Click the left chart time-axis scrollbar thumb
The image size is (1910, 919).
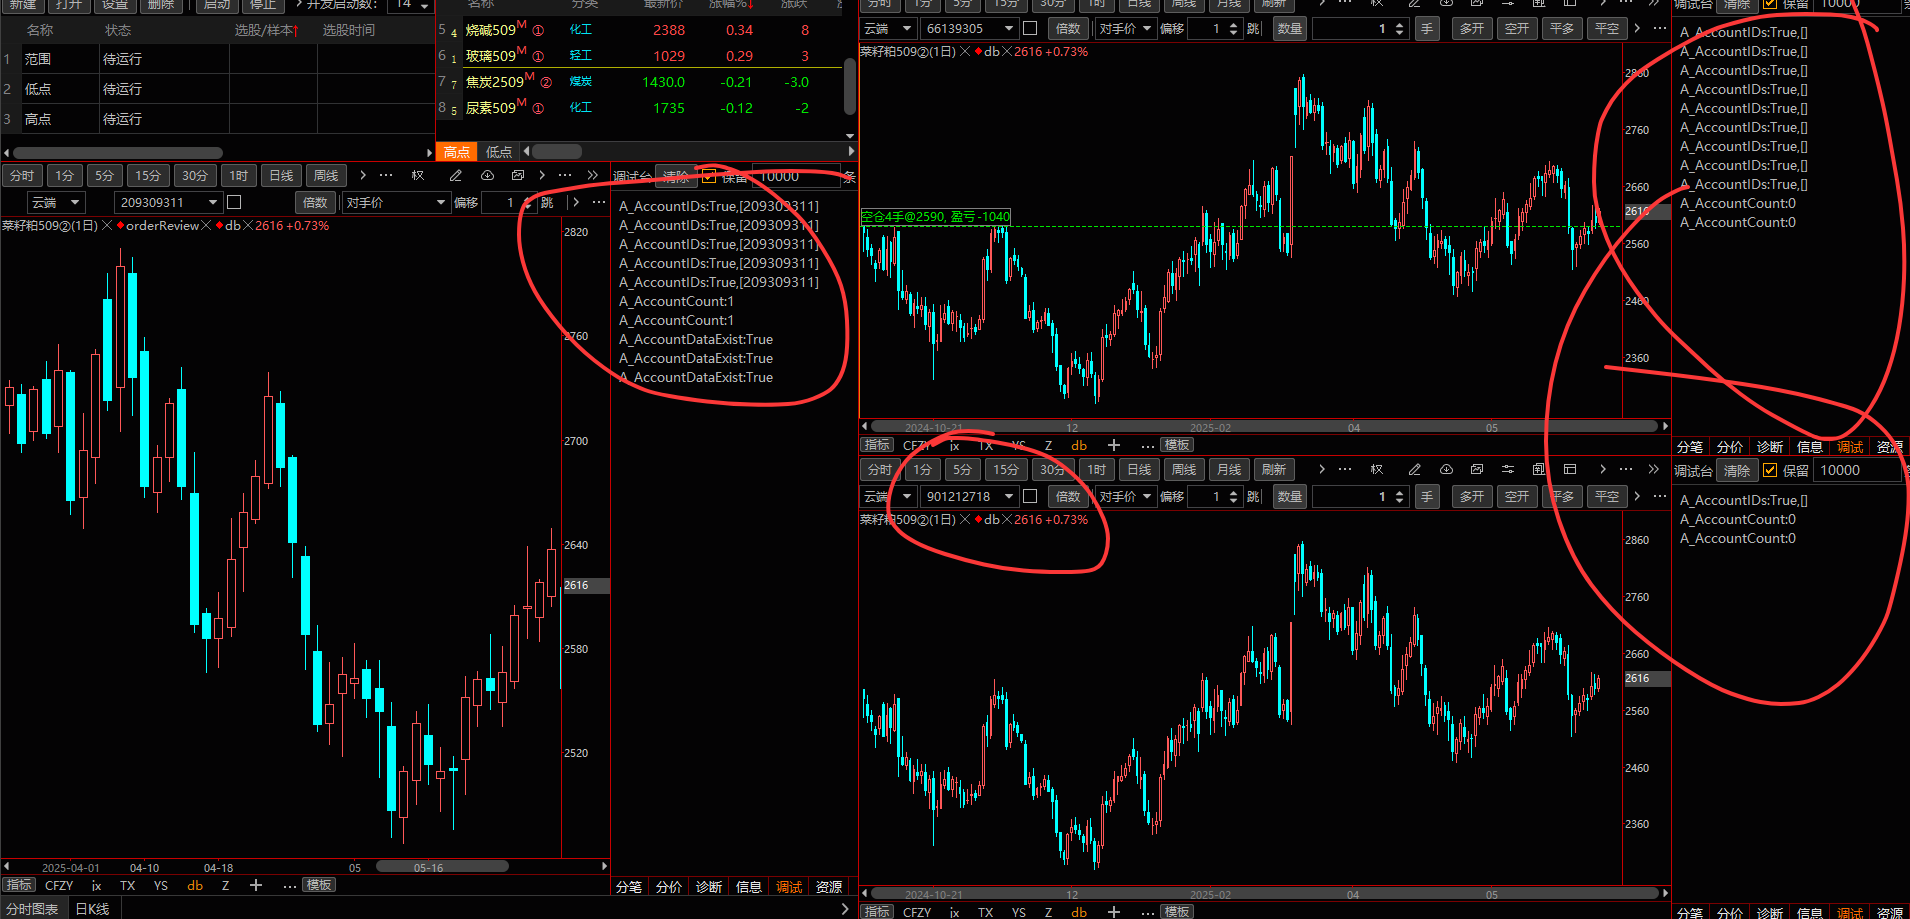441,867
